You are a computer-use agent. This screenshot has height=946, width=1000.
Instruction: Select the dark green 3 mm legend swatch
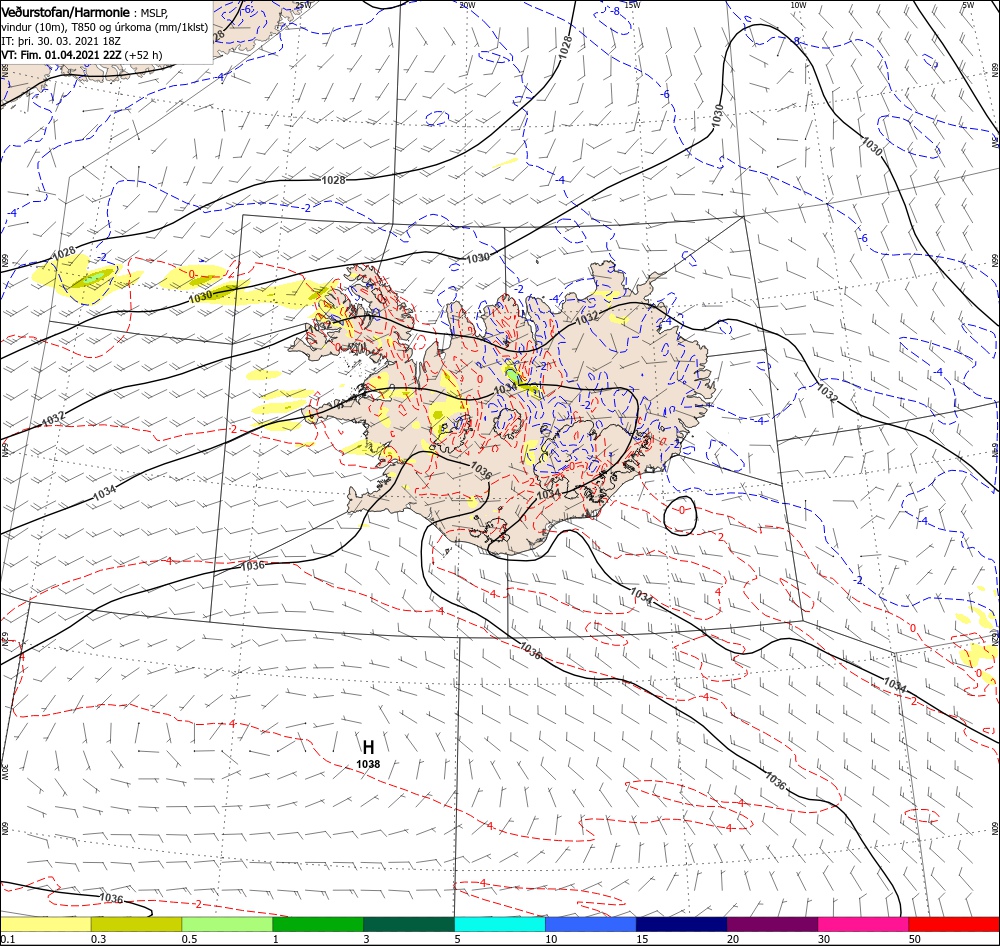point(409,924)
